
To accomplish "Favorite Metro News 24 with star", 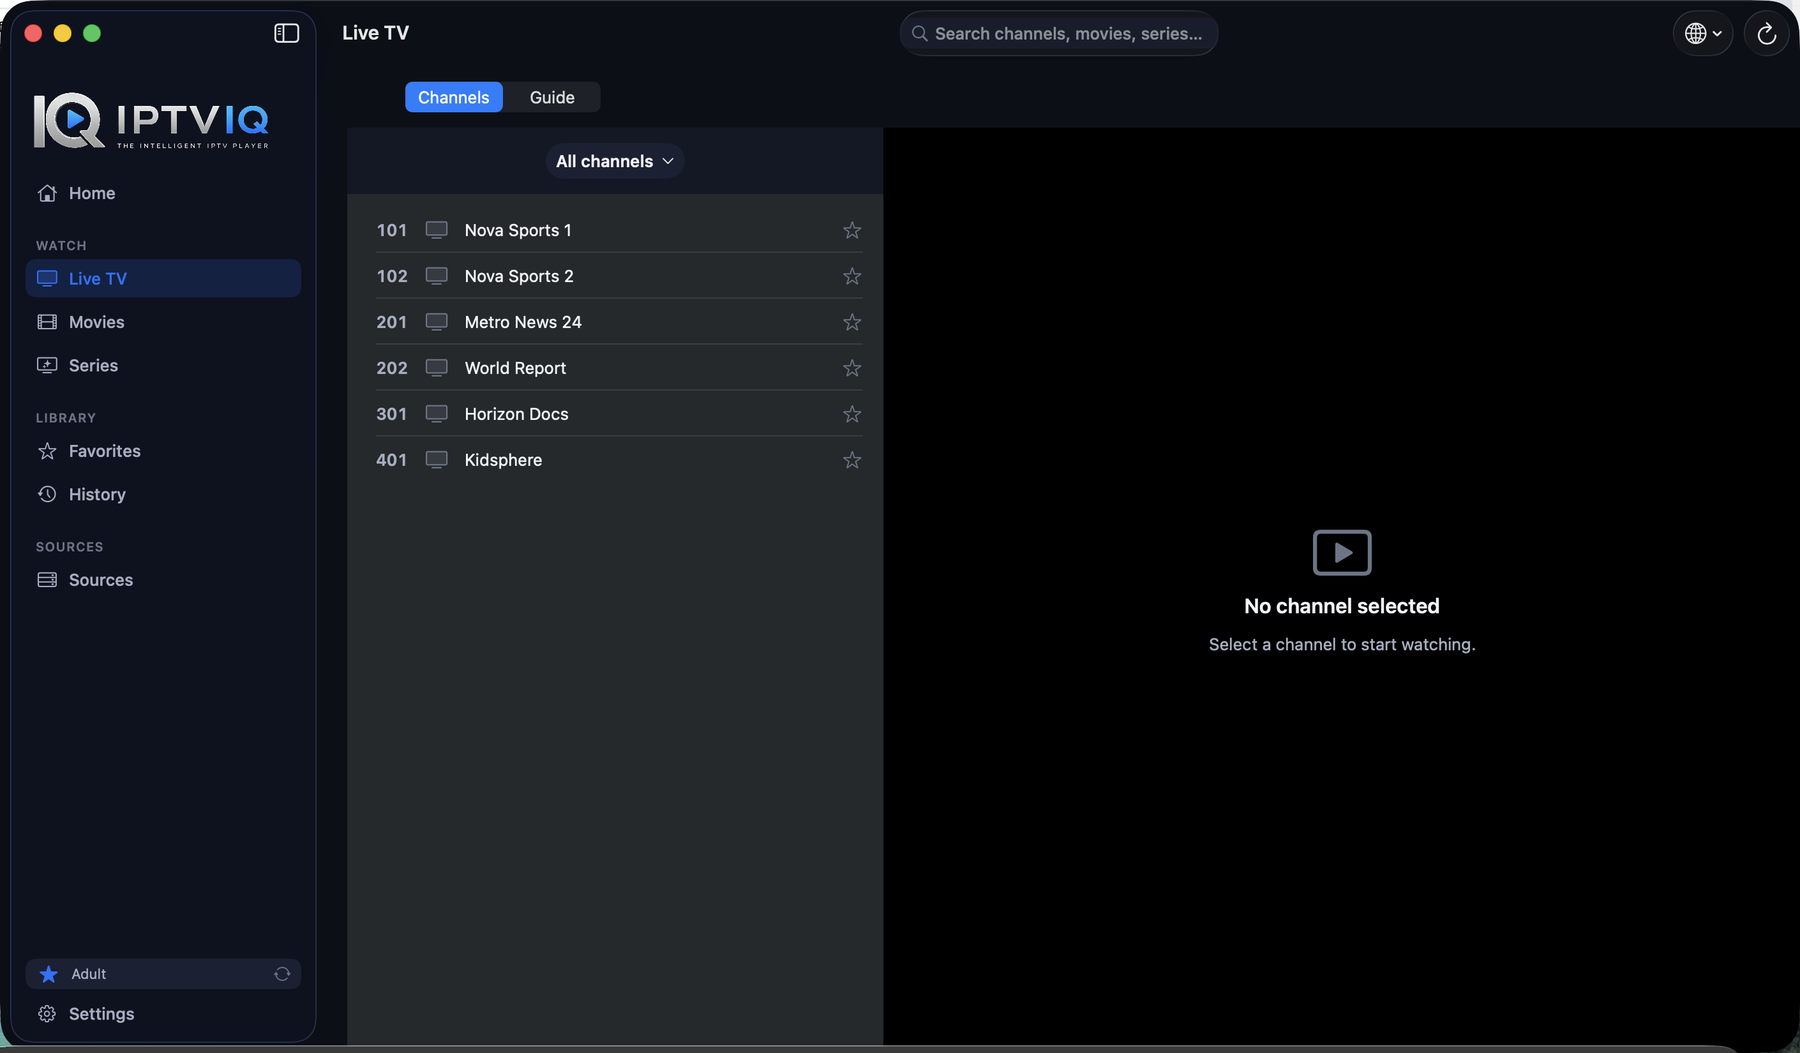I will pyautogui.click(x=852, y=322).
